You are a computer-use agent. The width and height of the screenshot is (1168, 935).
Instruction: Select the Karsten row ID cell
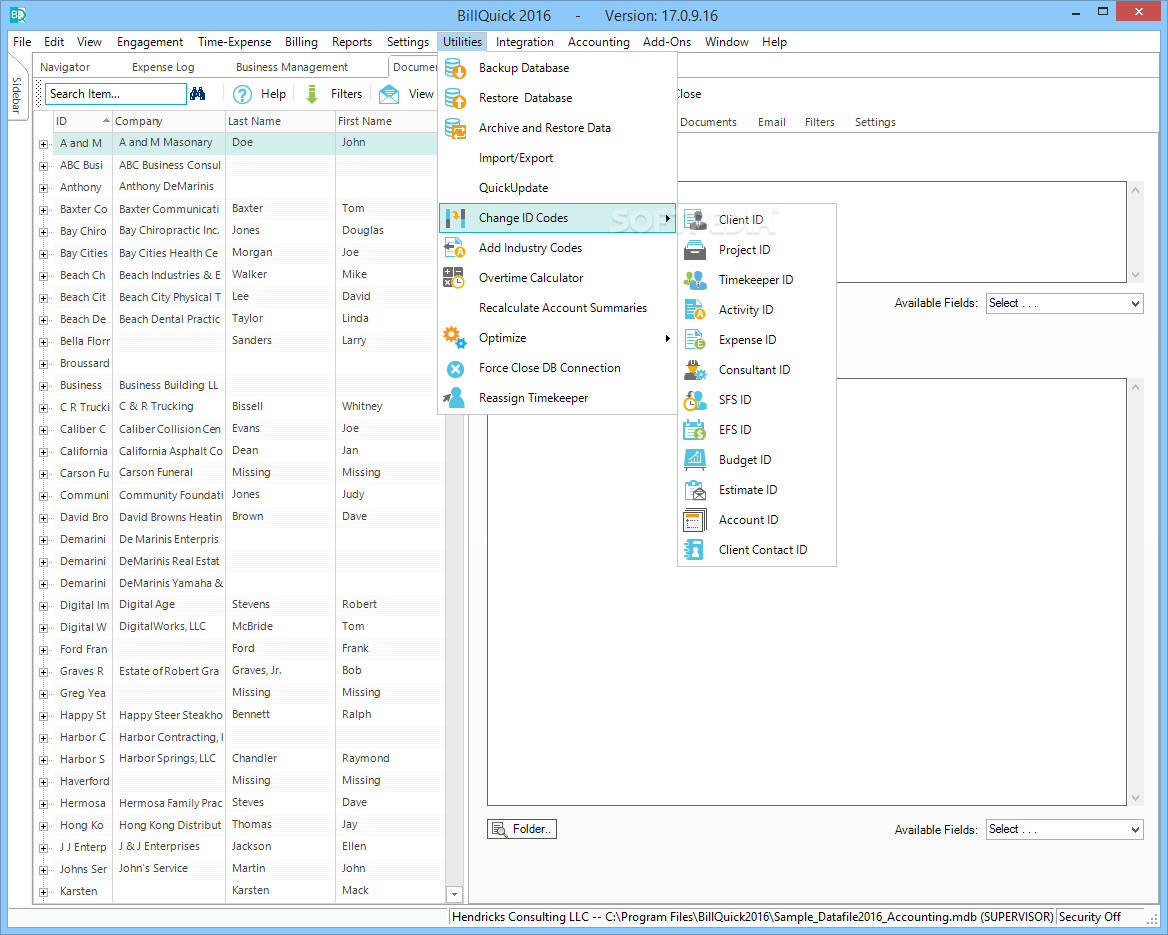[x=83, y=891]
